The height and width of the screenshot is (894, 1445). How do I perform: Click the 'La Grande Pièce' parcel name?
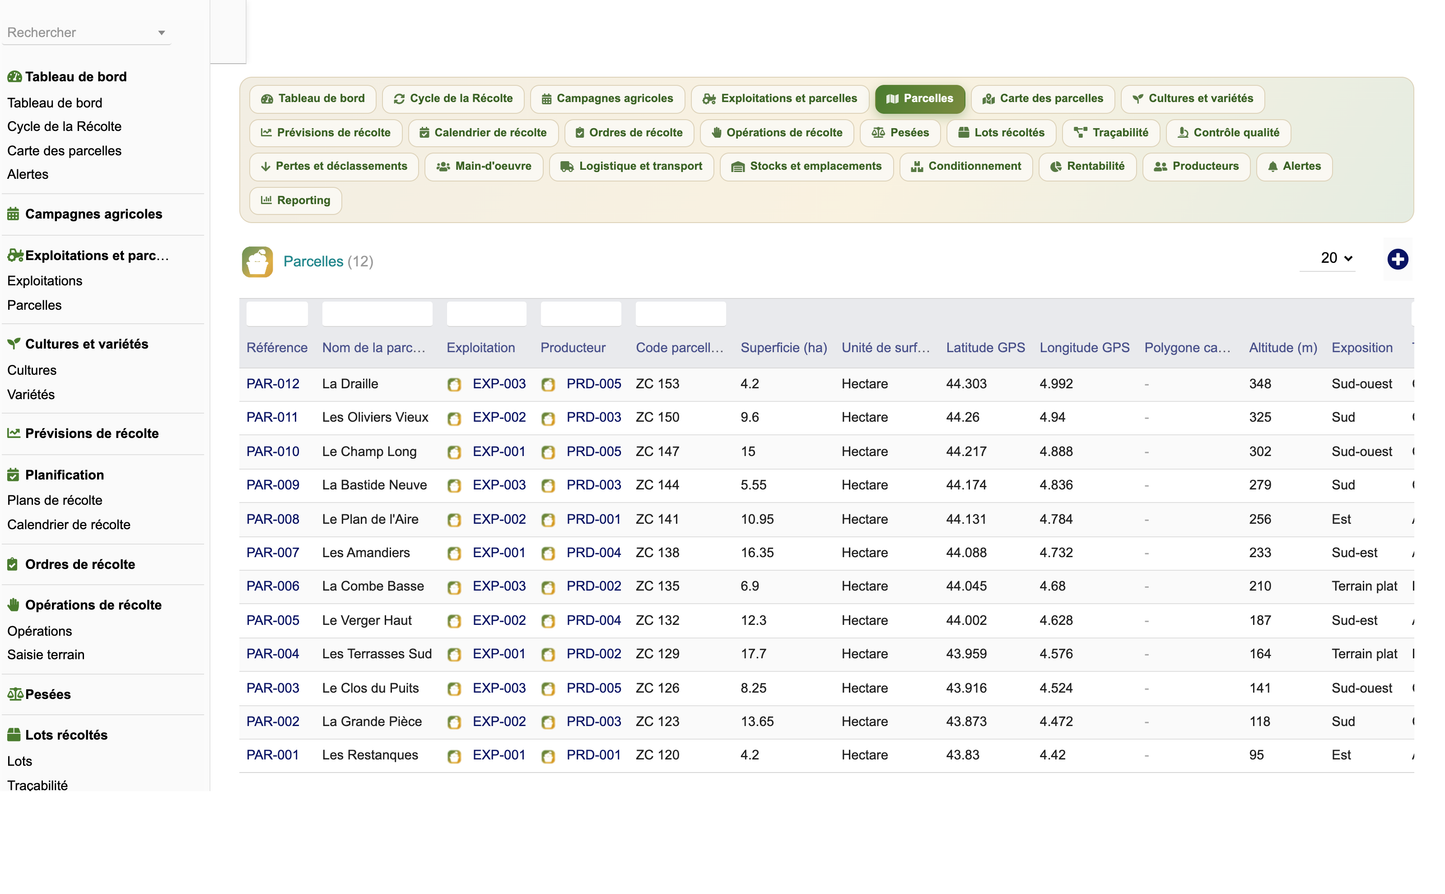[372, 721]
